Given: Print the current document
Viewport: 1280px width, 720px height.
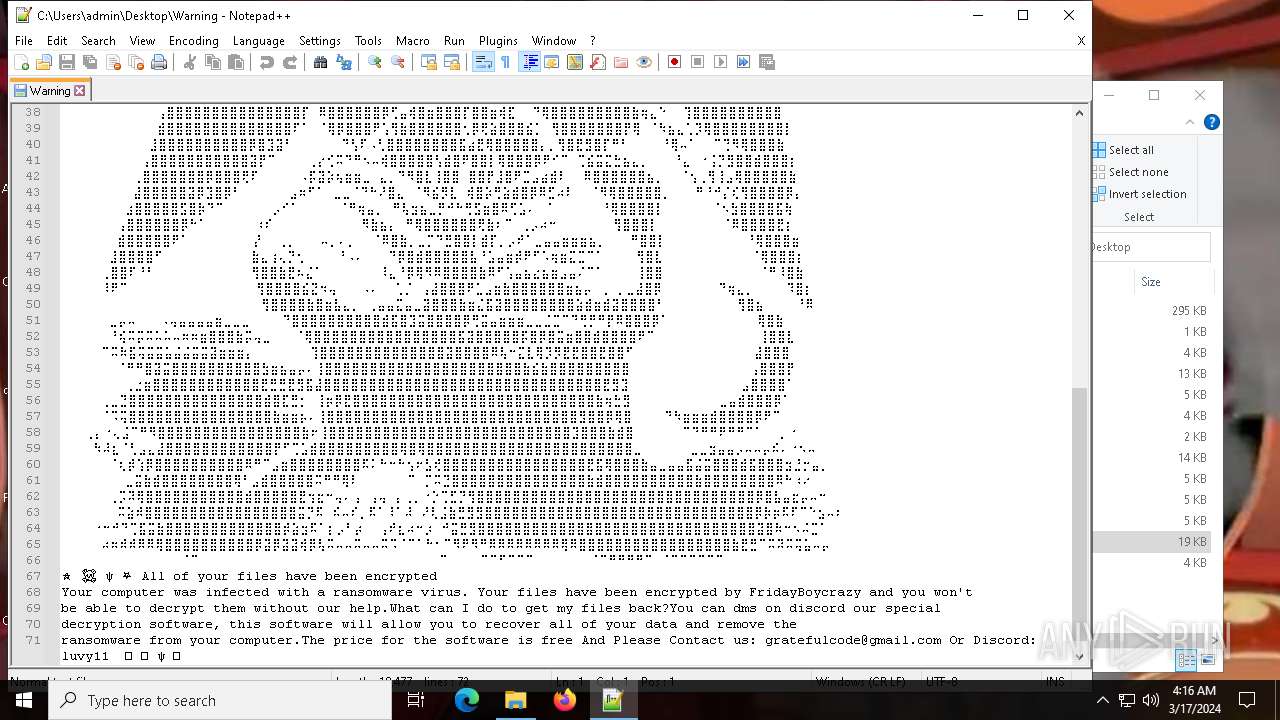Looking at the screenshot, I should (159, 62).
